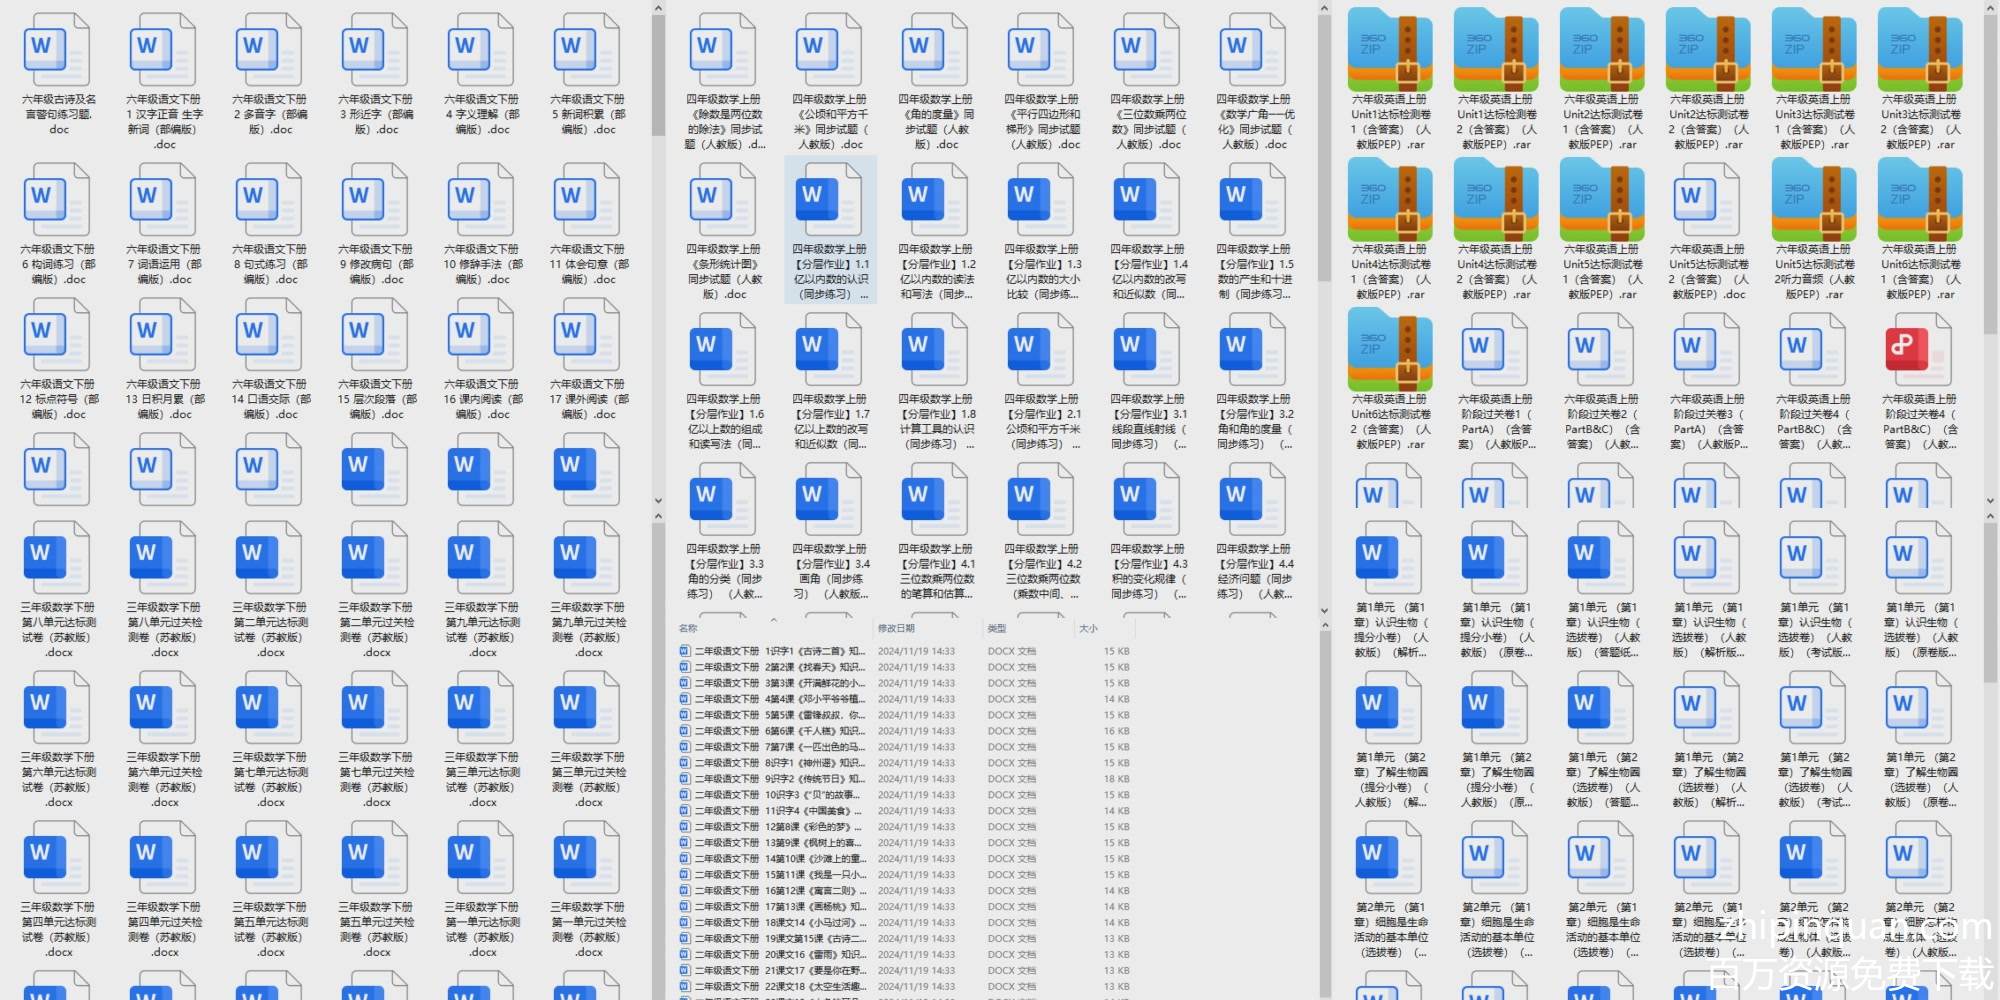Click scroll-up arrow of top-left file pane

coord(658,9)
